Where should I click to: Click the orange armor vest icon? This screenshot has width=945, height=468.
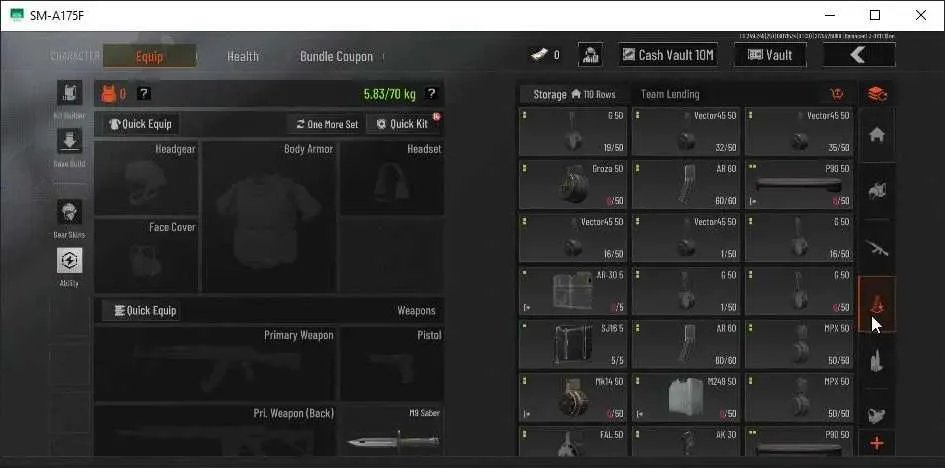coord(108,93)
